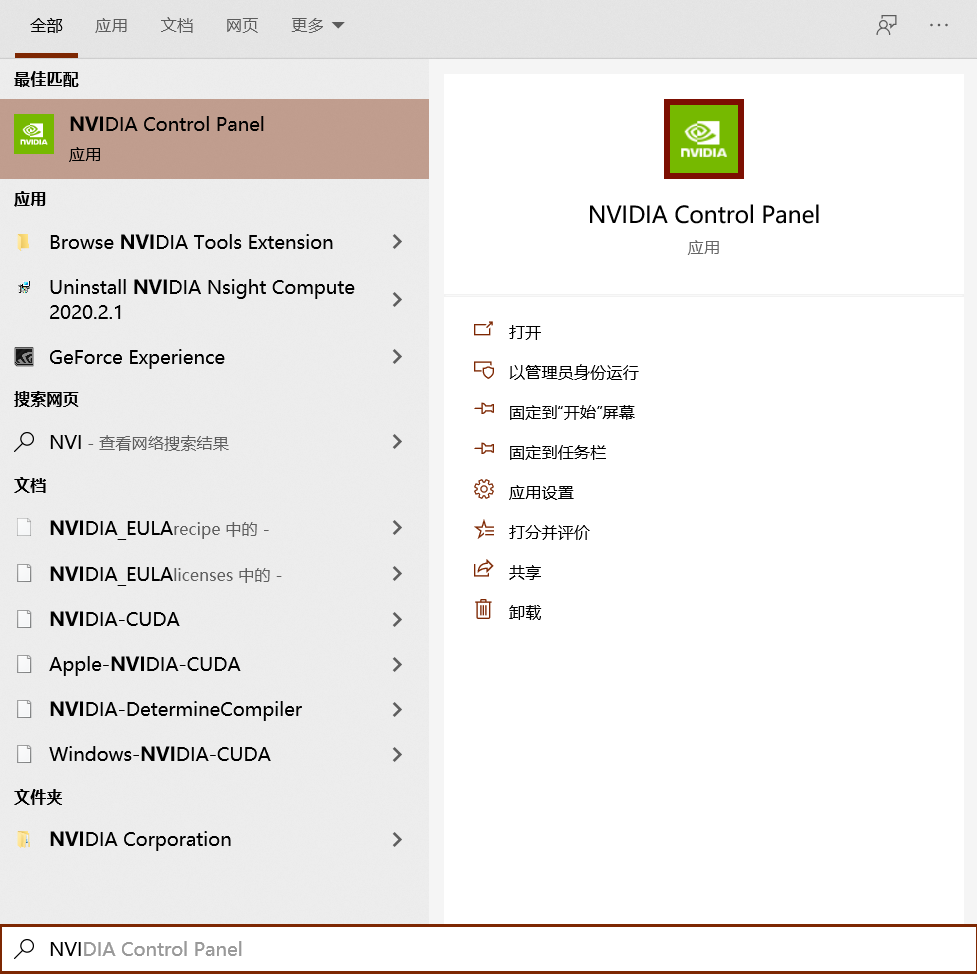Screen dimensions: 977x974
Task: Click the Uninstall NVIDIA Nsight Compute icon
Action: (24, 287)
